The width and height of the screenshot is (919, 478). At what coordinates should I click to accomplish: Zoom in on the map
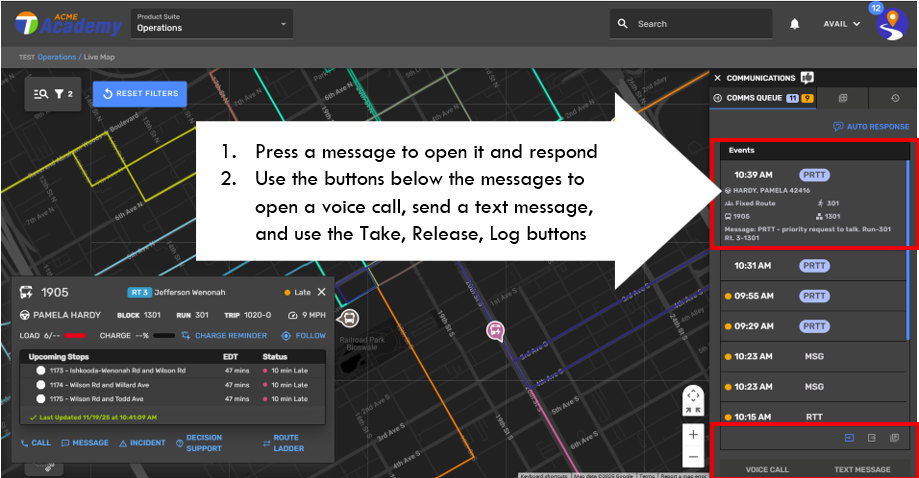click(693, 435)
